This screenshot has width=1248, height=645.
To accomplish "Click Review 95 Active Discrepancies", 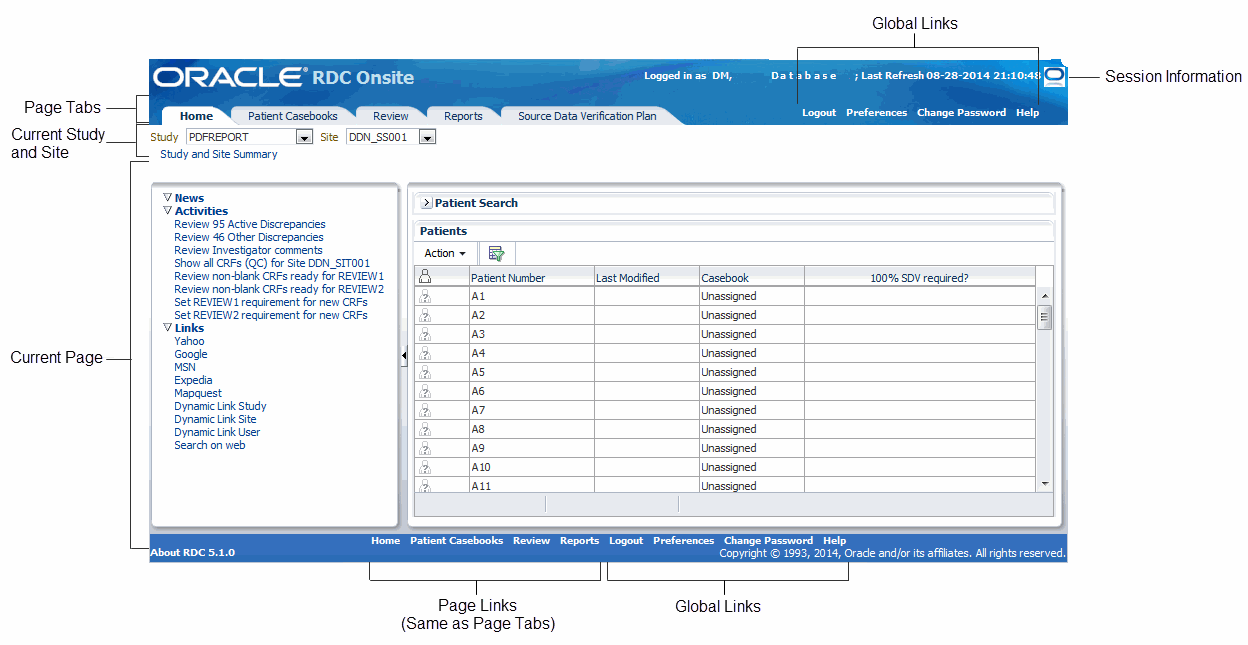I will (x=249, y=223).
